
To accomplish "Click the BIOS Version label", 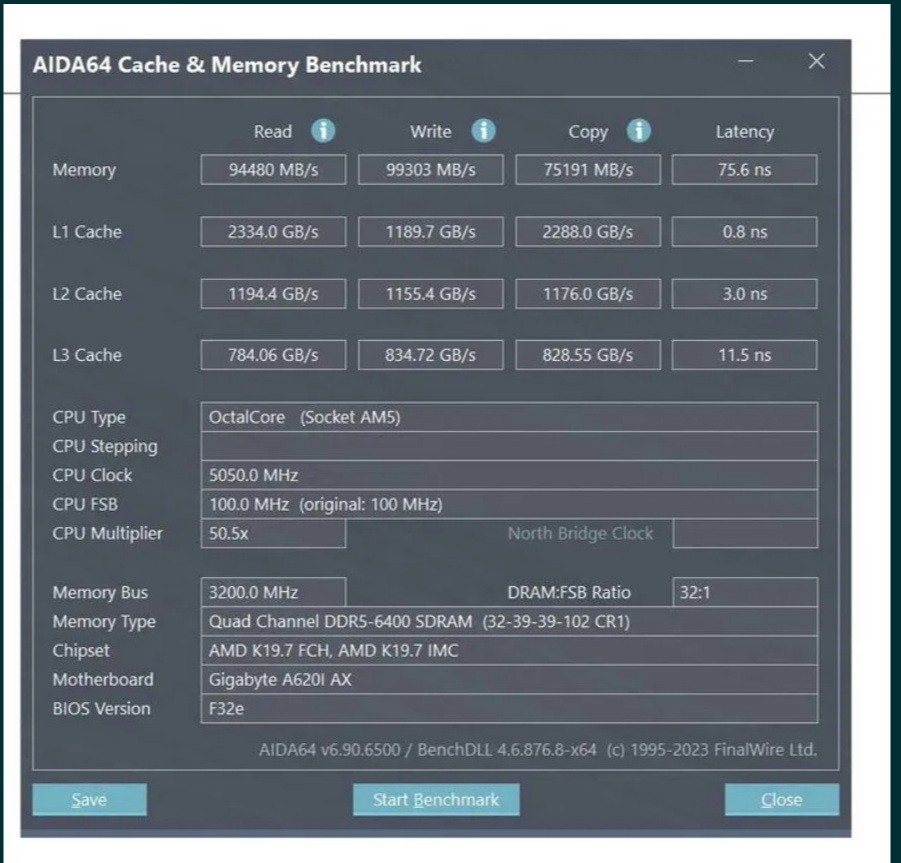I will 102,708.
